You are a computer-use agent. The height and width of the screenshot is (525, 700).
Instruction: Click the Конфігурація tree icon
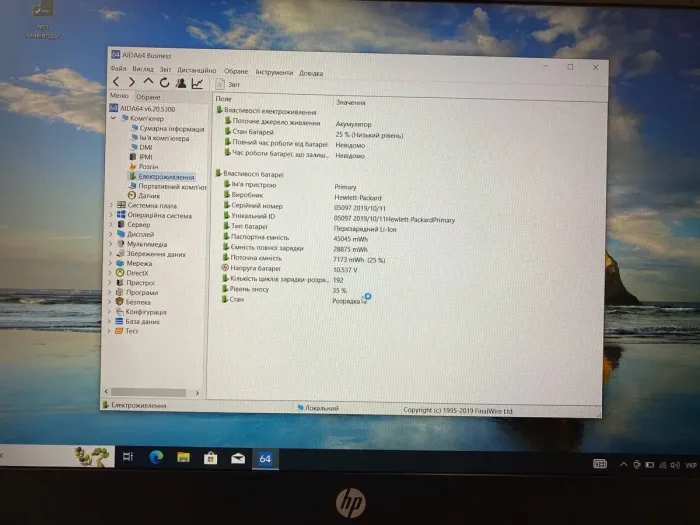119,312
